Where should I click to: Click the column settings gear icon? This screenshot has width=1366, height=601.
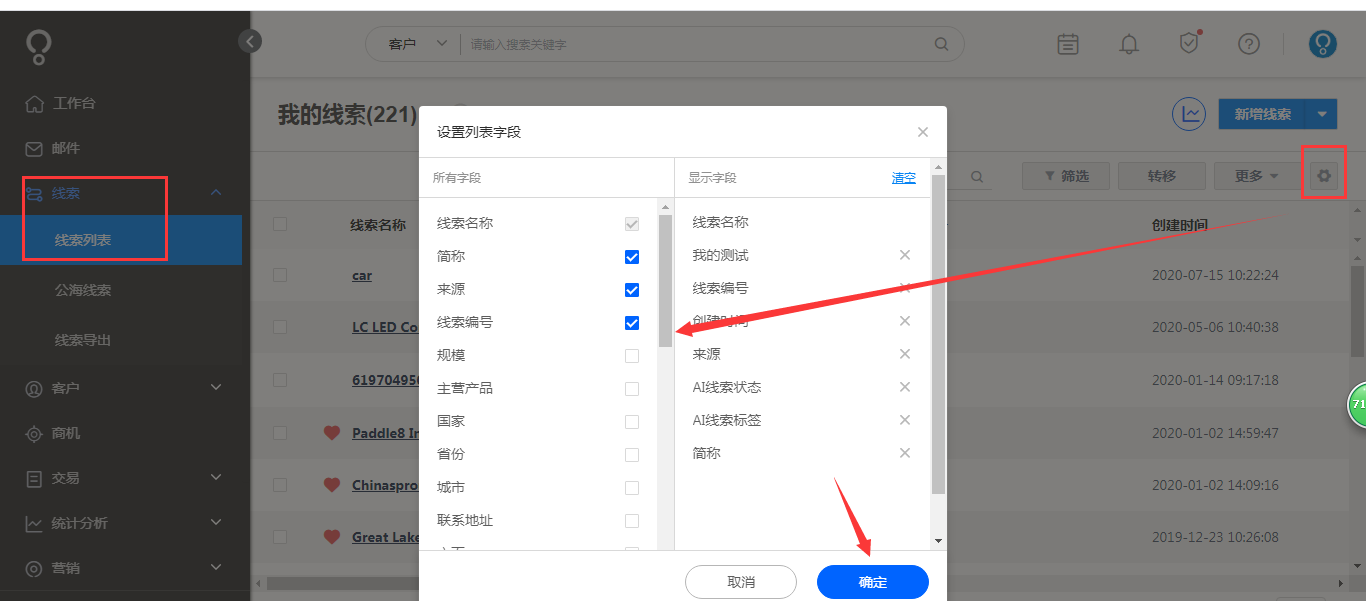(x=1323, y=175)
